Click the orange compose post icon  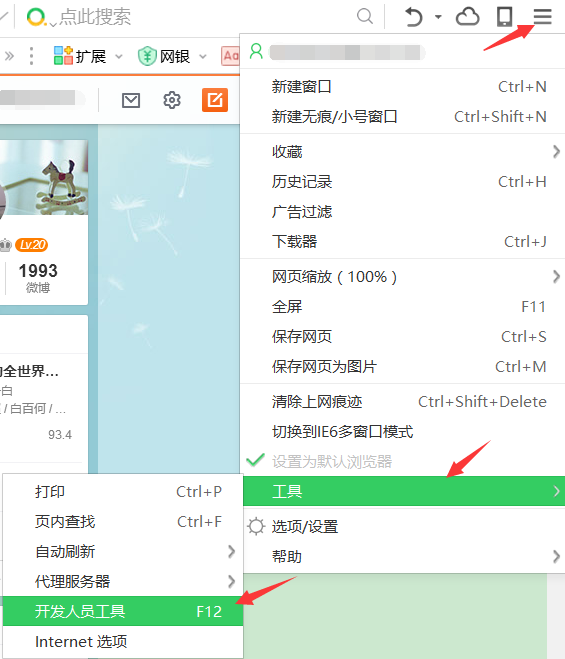pyautogui.click(x=215, y=100)
